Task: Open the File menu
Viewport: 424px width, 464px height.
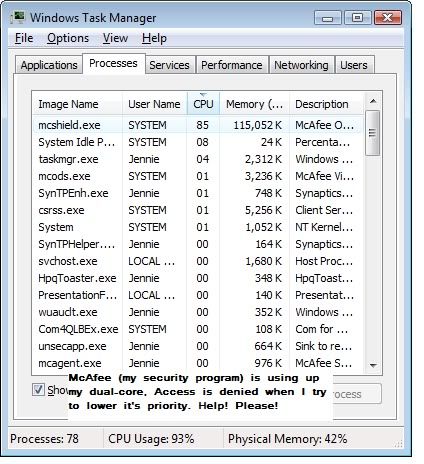Action: [x=24, y=38]
